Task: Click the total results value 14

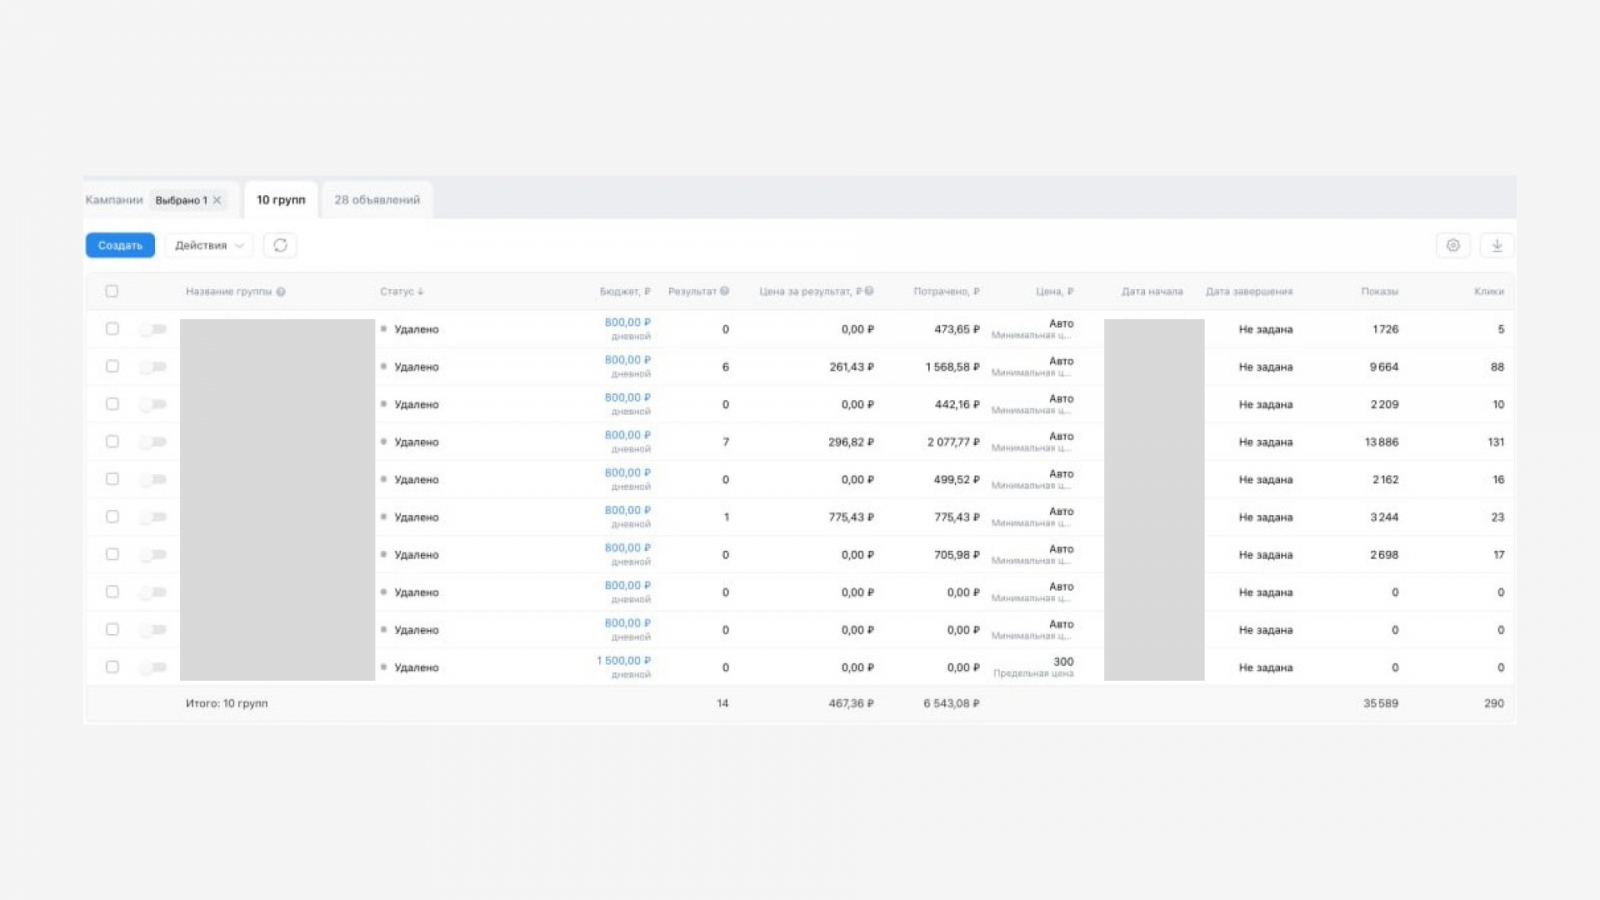Action: pos(723,704)
